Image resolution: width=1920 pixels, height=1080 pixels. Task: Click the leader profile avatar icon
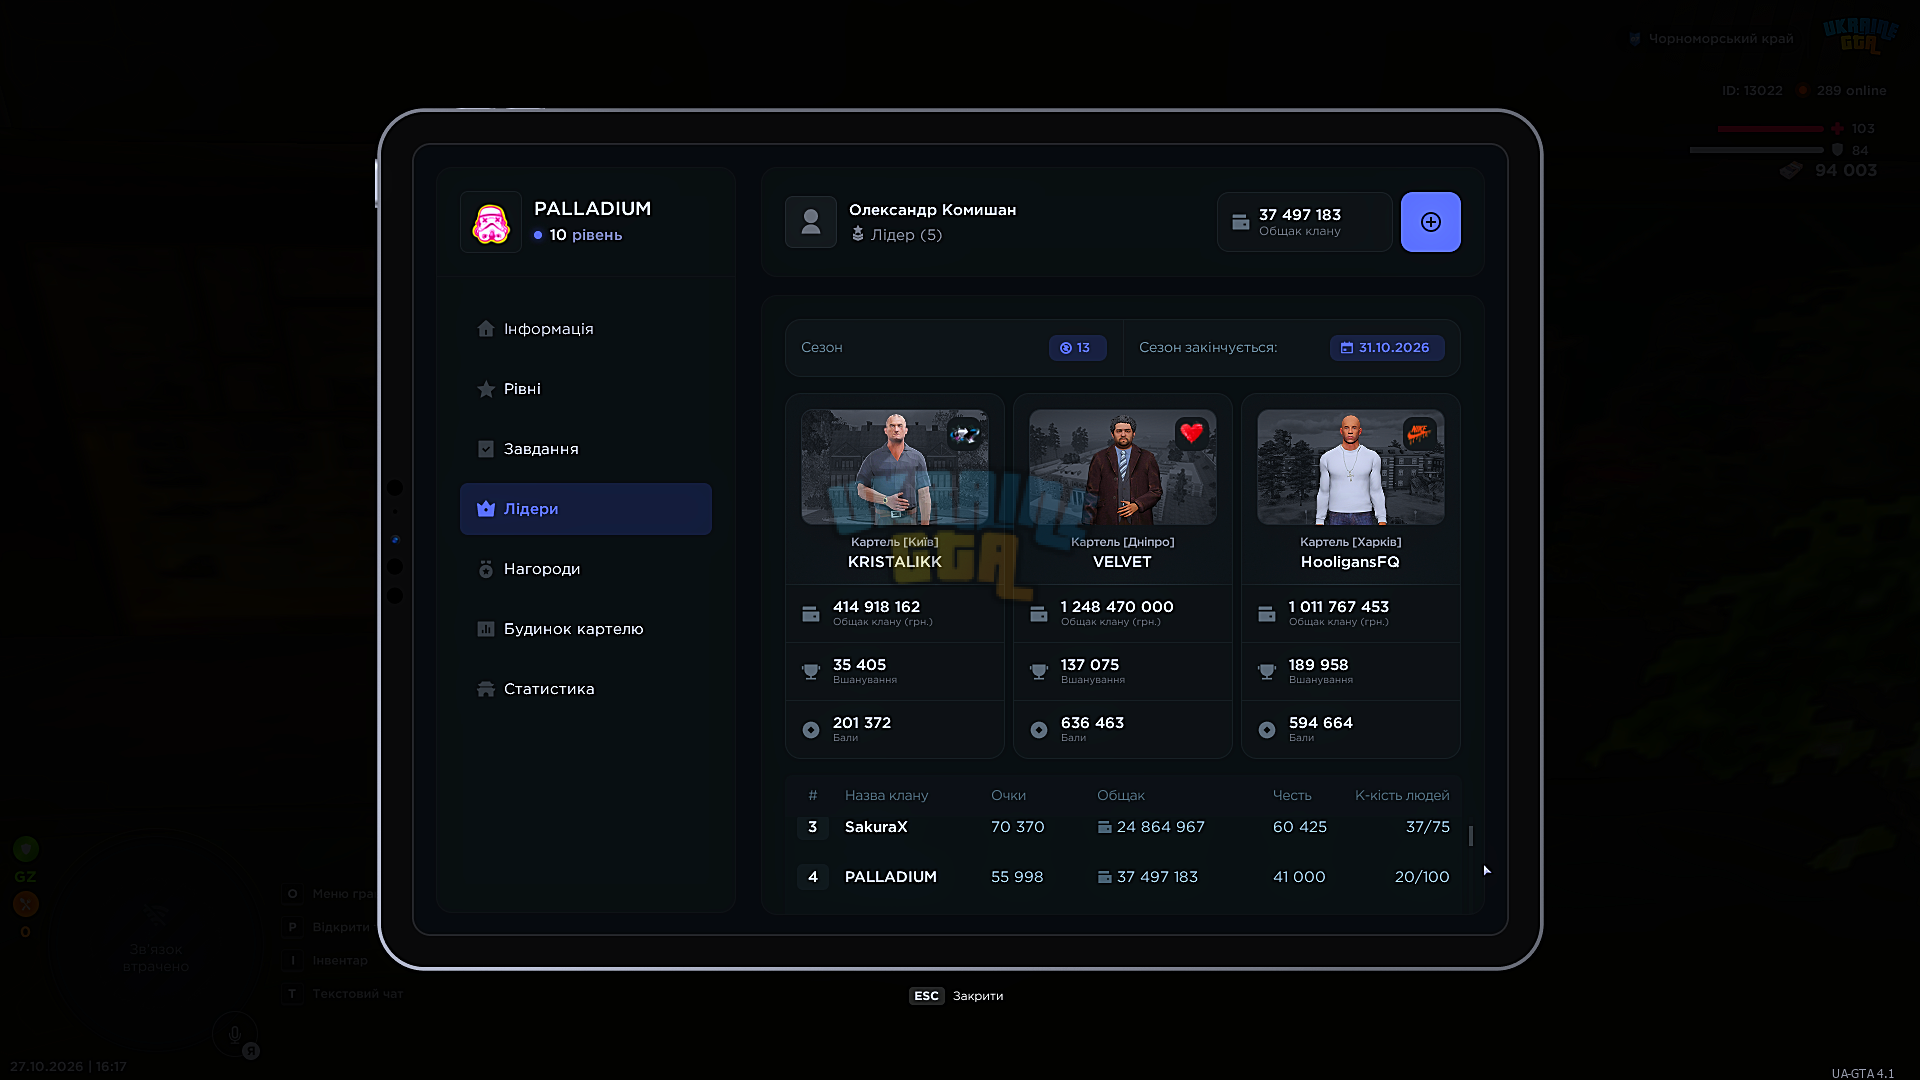811,222
